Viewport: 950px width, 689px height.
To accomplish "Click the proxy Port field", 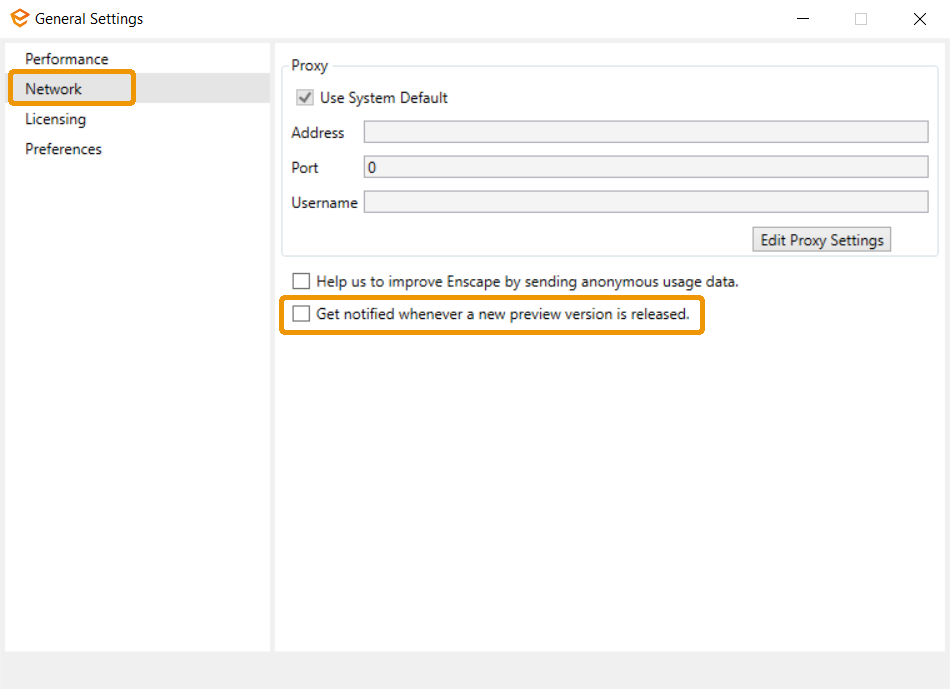I will pyautogui.click(x=646, y=167).
